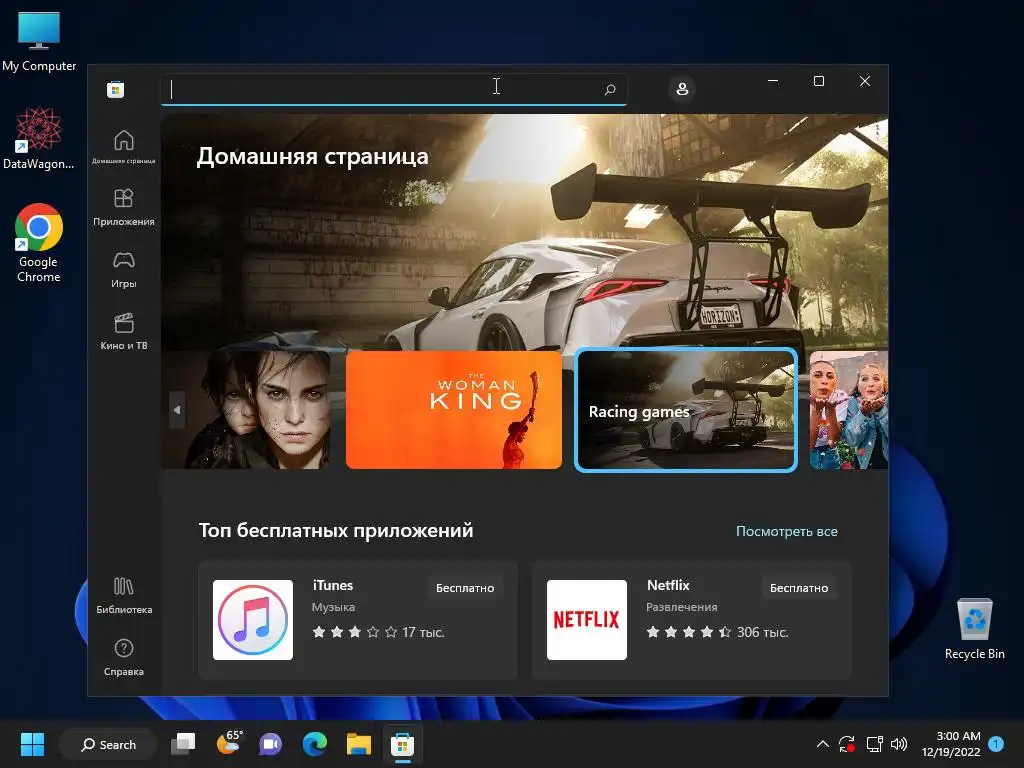Click taskbar Search box
1024x768 pixels.
[108, 744]
